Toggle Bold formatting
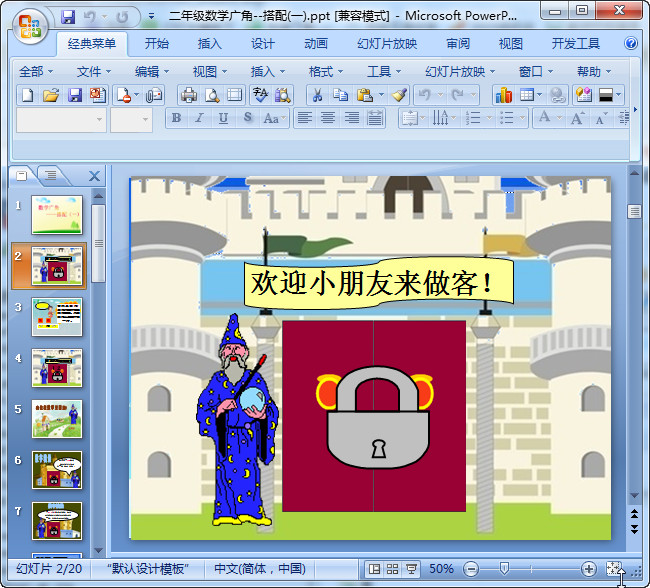650x588 pixels. [176, 118]
